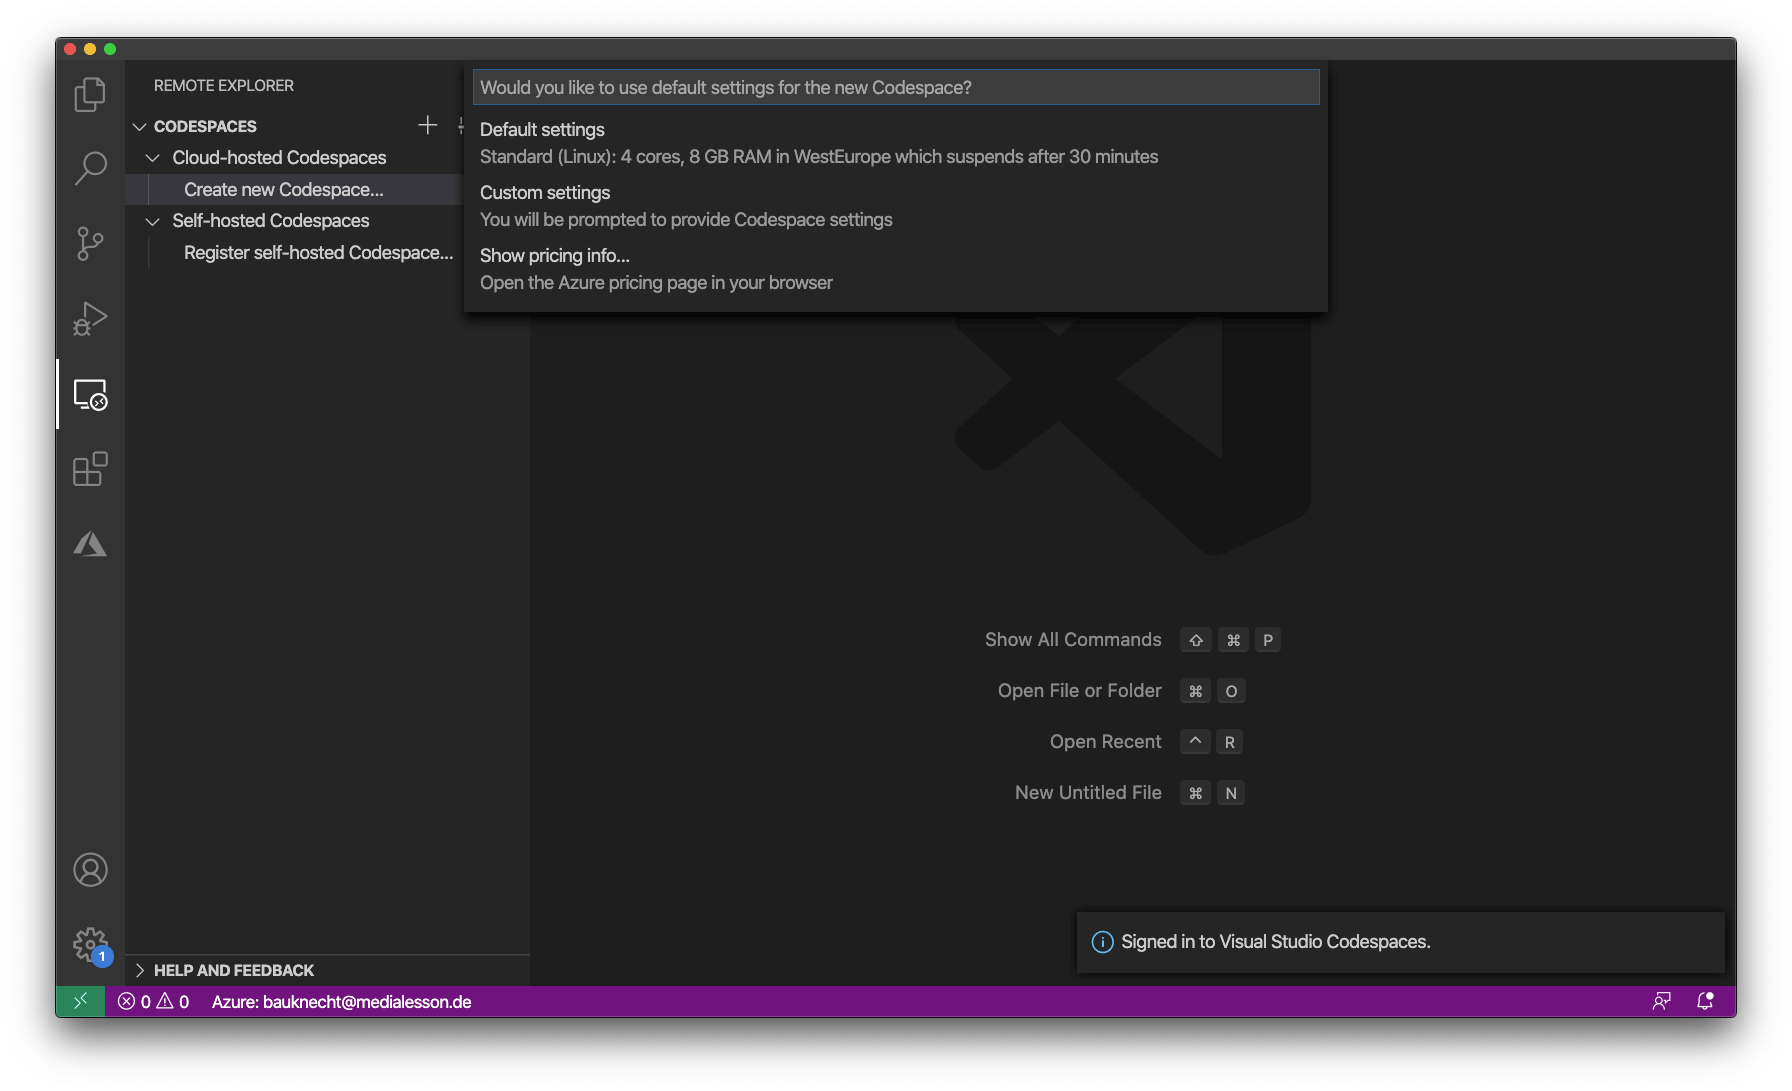The height and width of the screenshot is (1091, 1792).
Task: Open the Source Control view
Action: [90, 243]
